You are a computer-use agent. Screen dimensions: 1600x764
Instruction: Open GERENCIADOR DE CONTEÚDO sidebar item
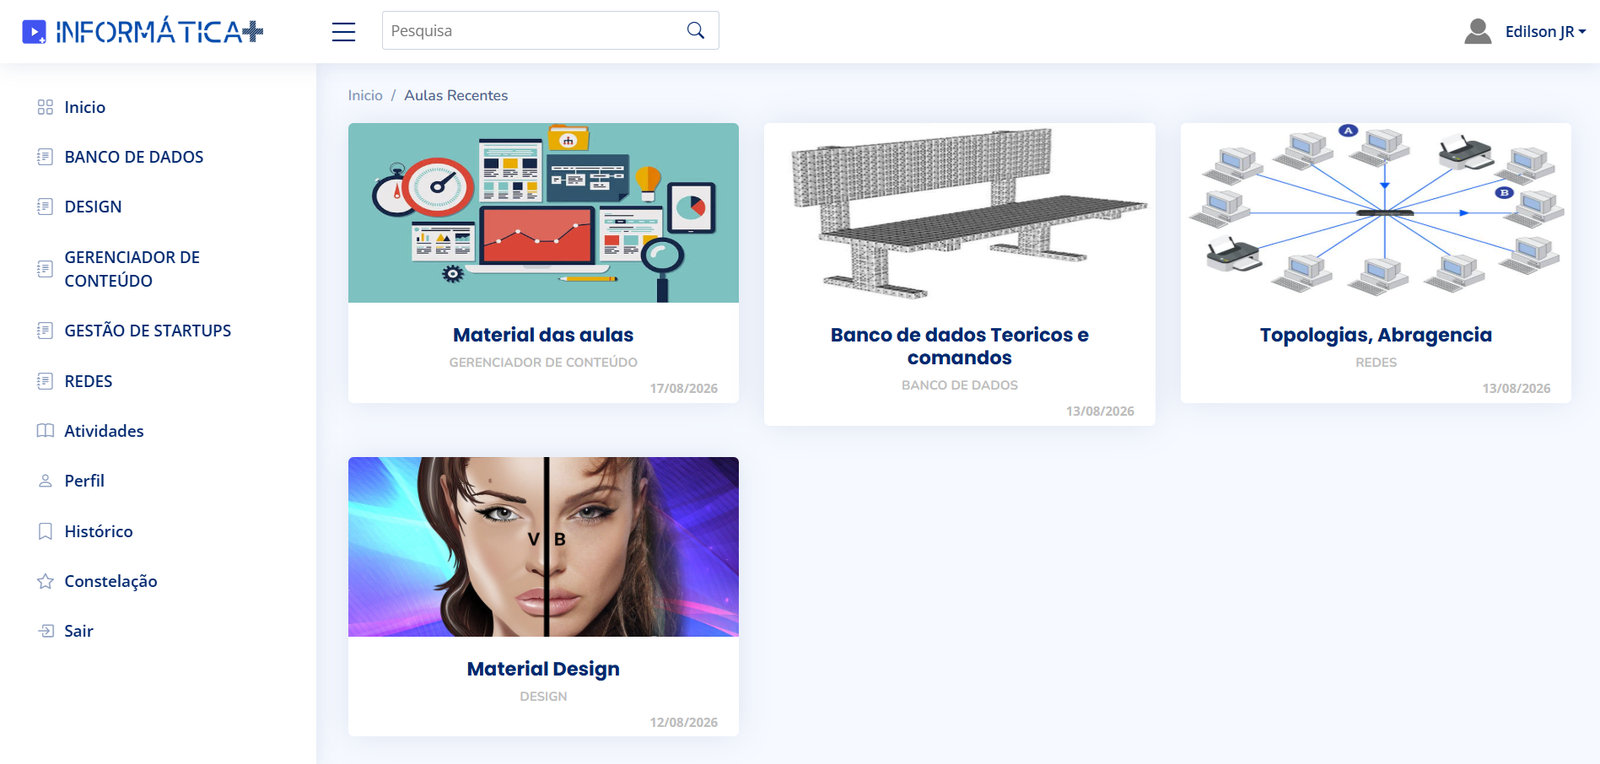click(132, 269)
